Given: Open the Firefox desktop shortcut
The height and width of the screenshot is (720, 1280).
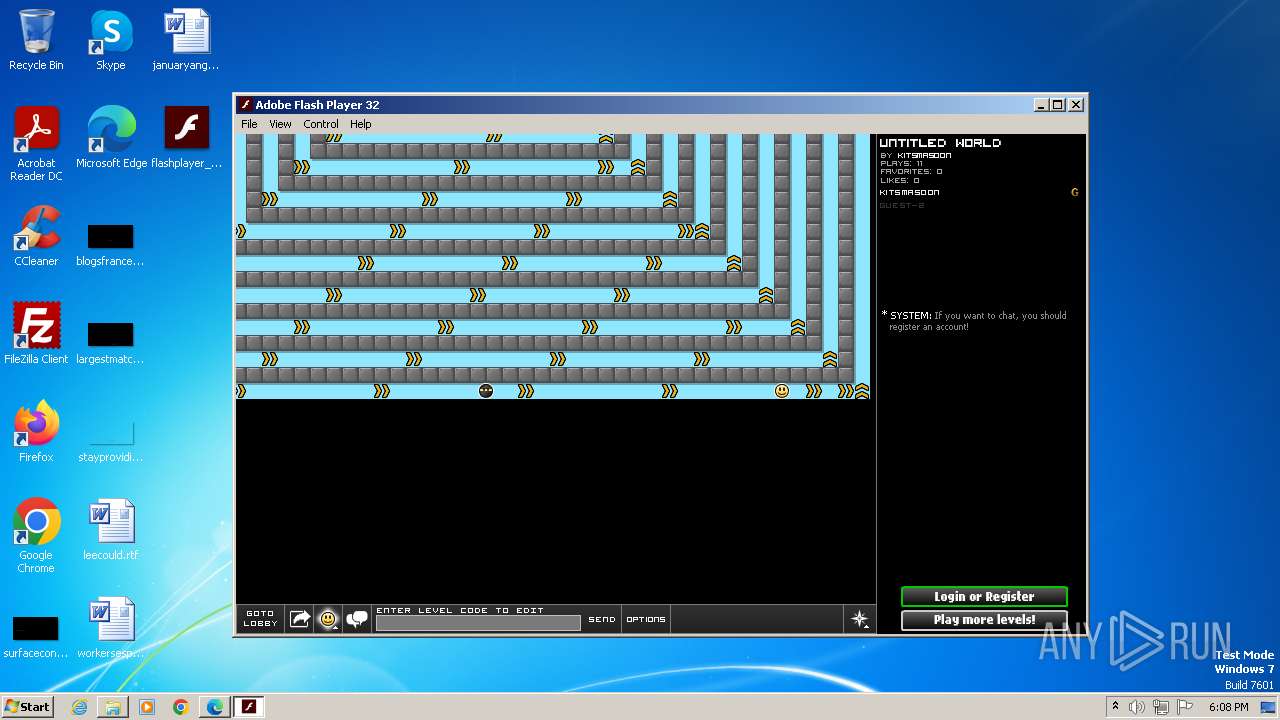Looking at the screenshot, I should pos(36,432).
